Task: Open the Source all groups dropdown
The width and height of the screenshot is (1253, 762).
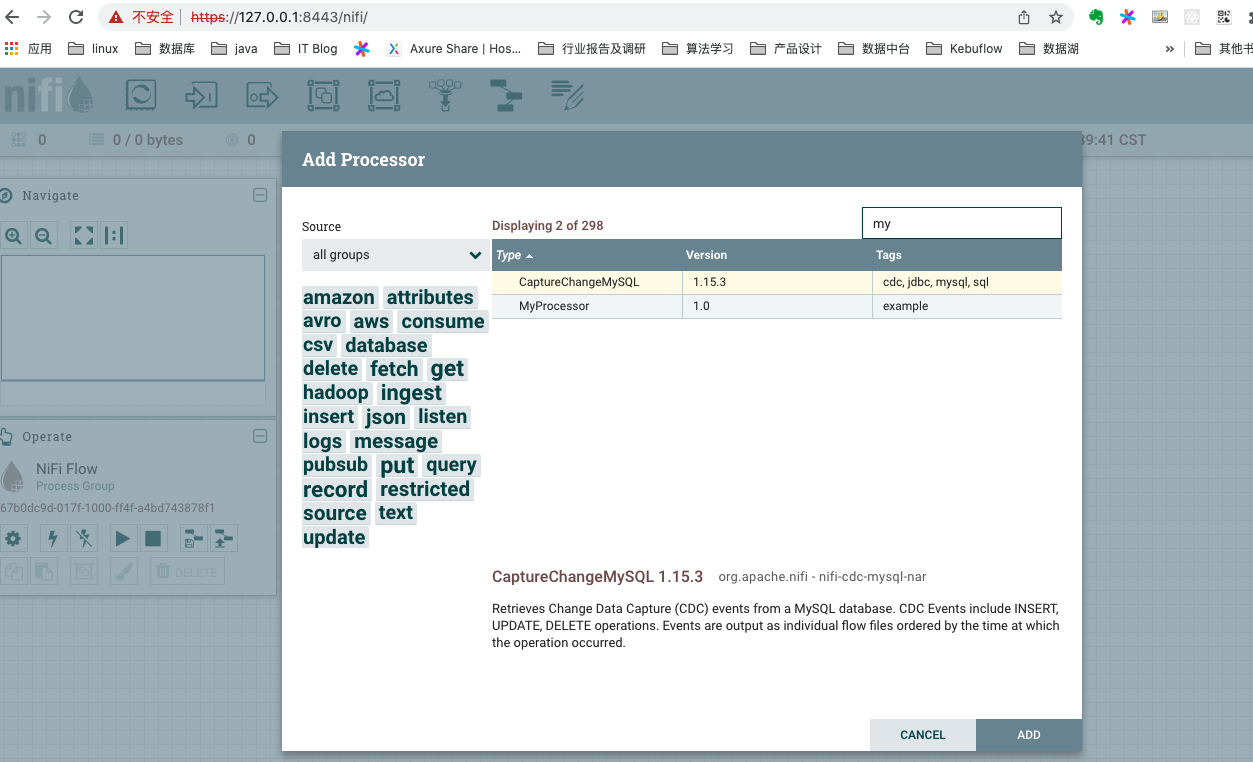Action: 396,255
